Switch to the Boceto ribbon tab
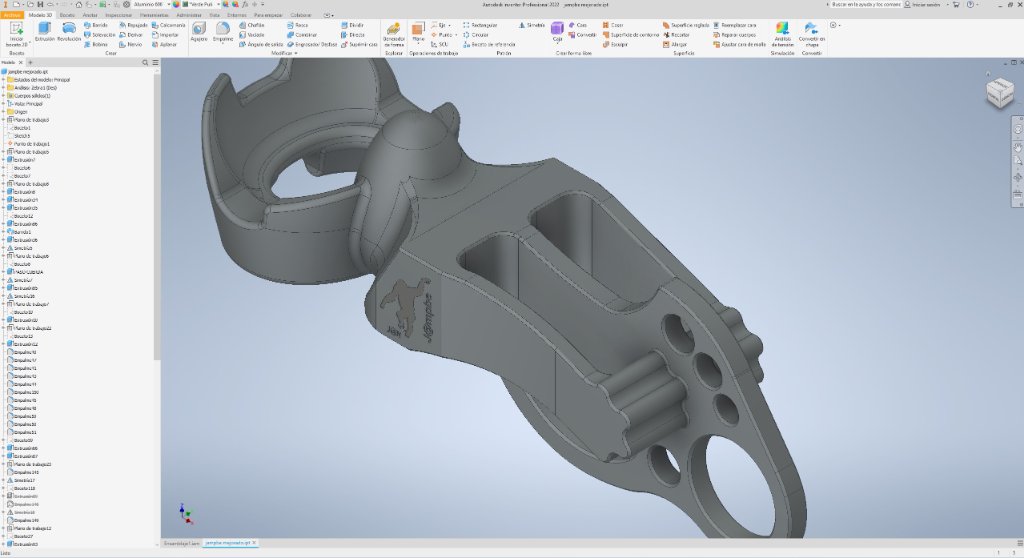1024x558 pixels. tap(67, 14)
